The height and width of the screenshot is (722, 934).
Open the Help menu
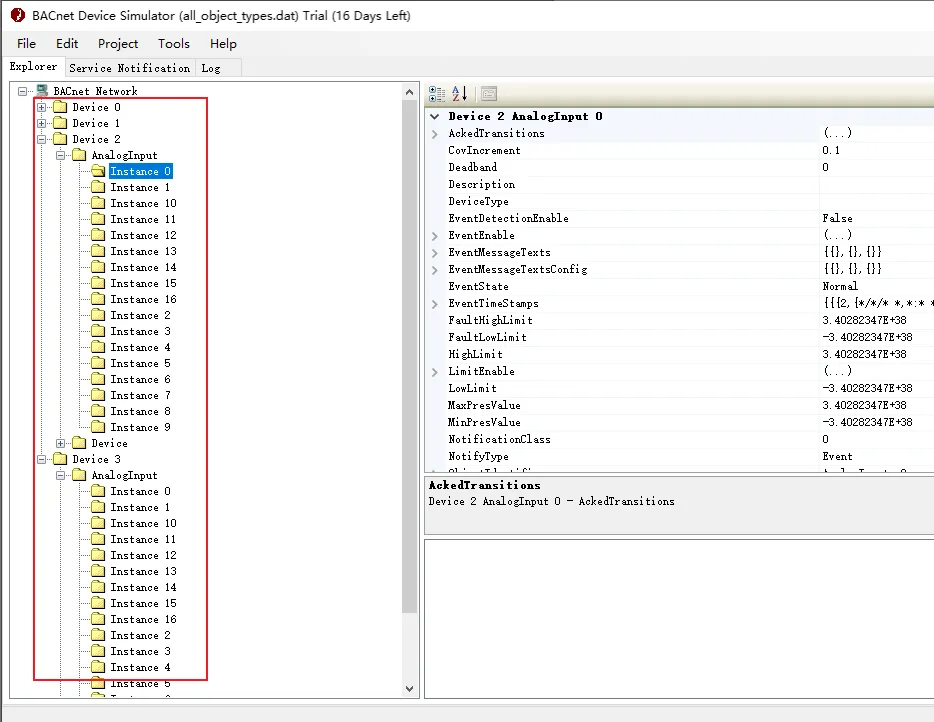(x=223, y=43)
